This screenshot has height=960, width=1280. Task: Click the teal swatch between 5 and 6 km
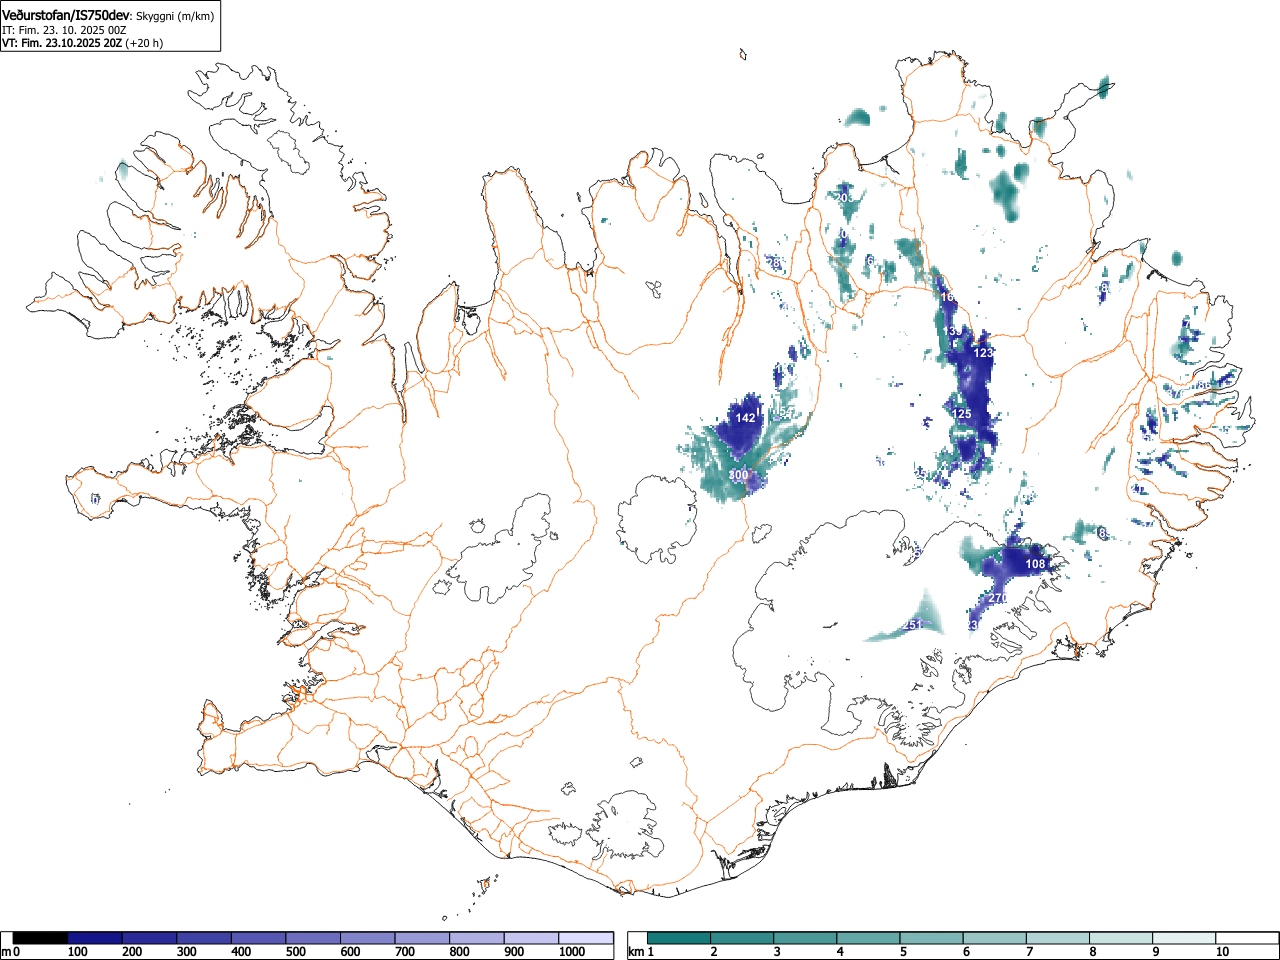[932, 938]
